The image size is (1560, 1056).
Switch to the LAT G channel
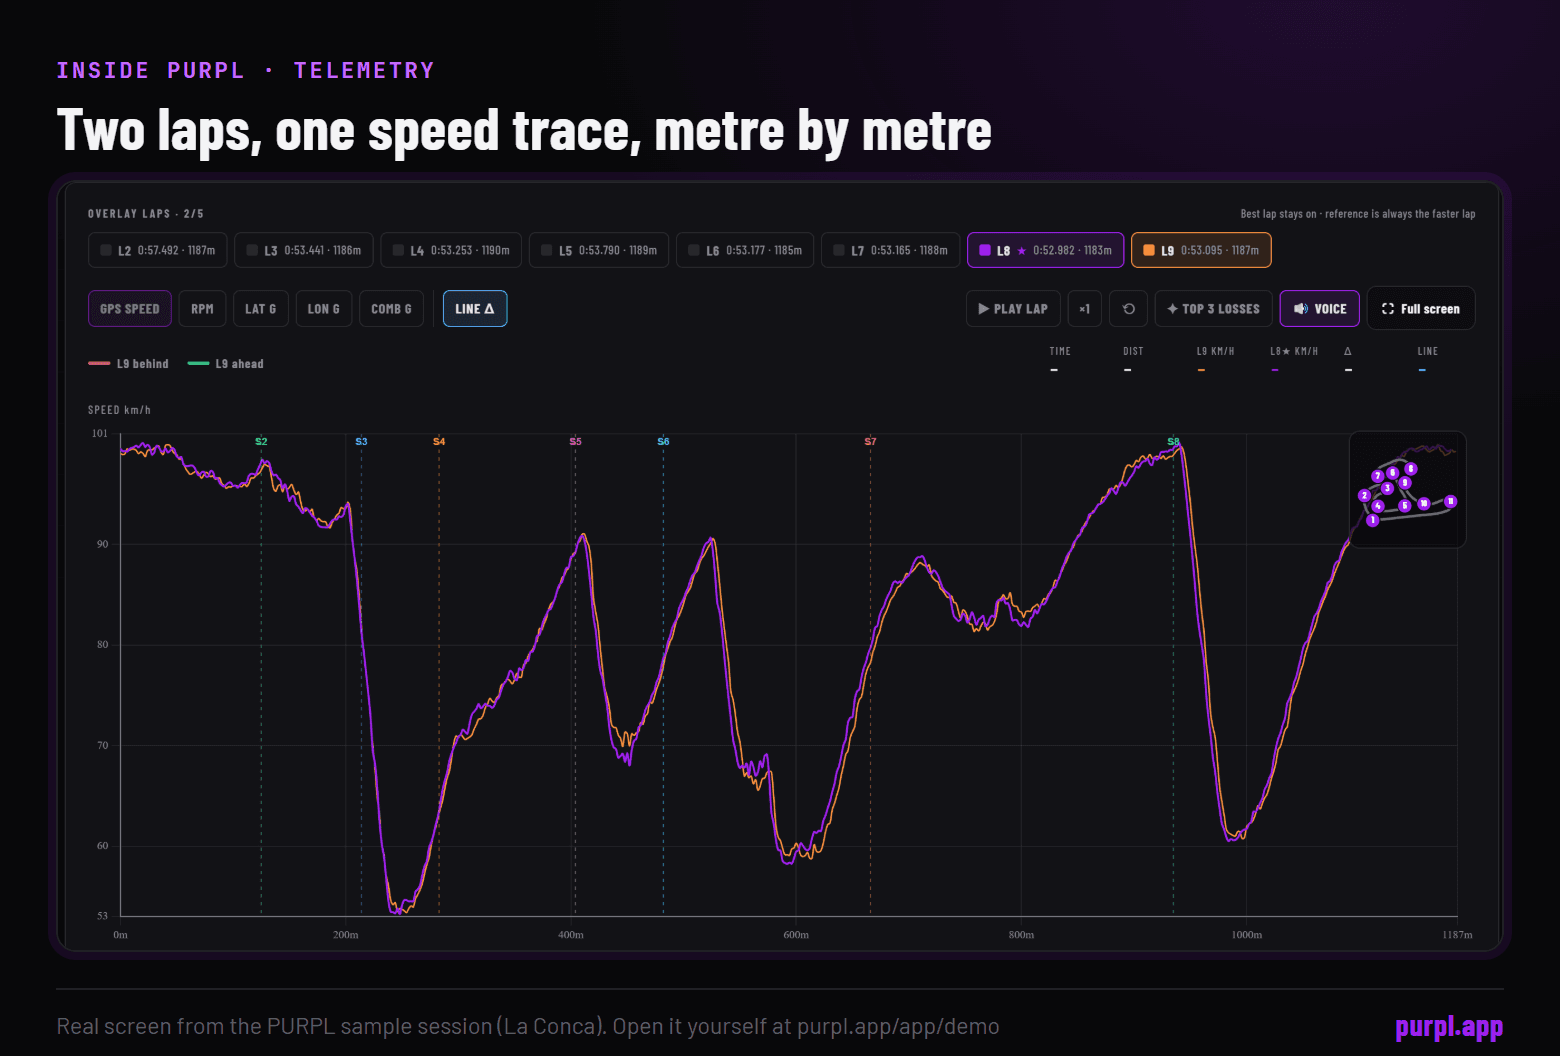[261, 309]
